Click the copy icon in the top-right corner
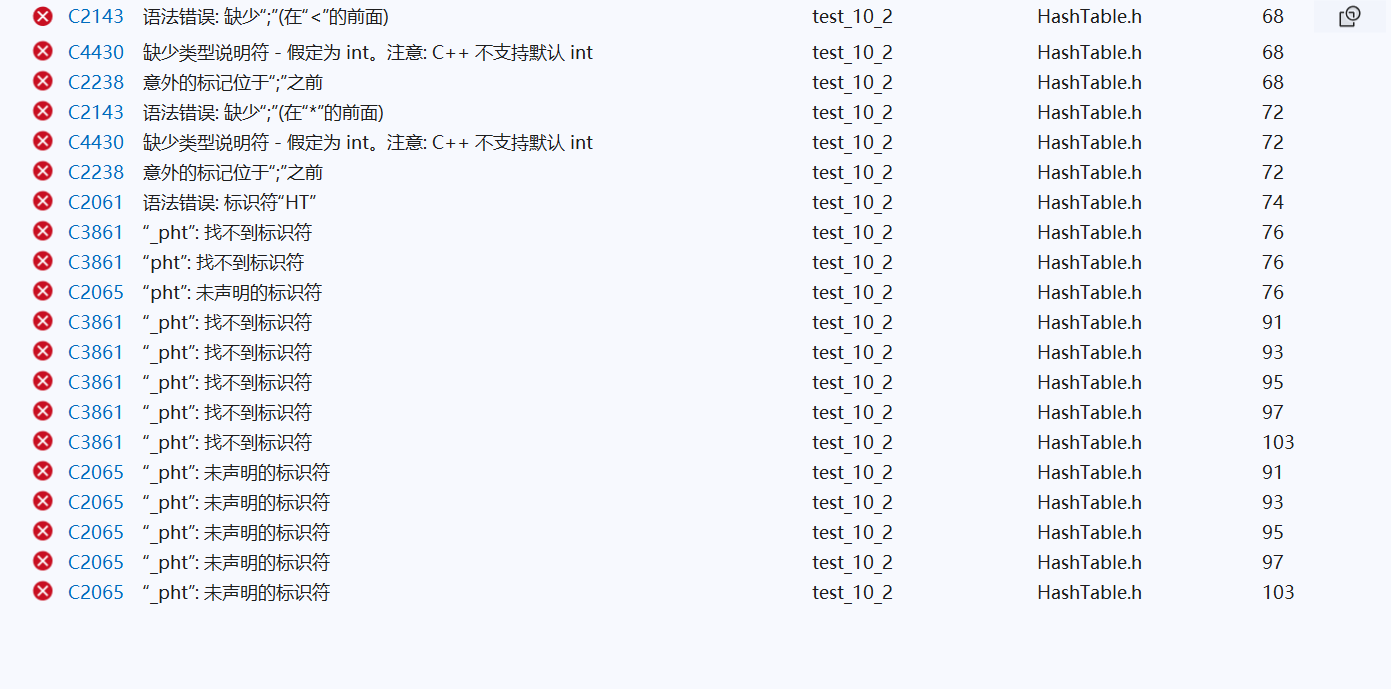The image size is (1391, 689). (x=1350, y=16)
